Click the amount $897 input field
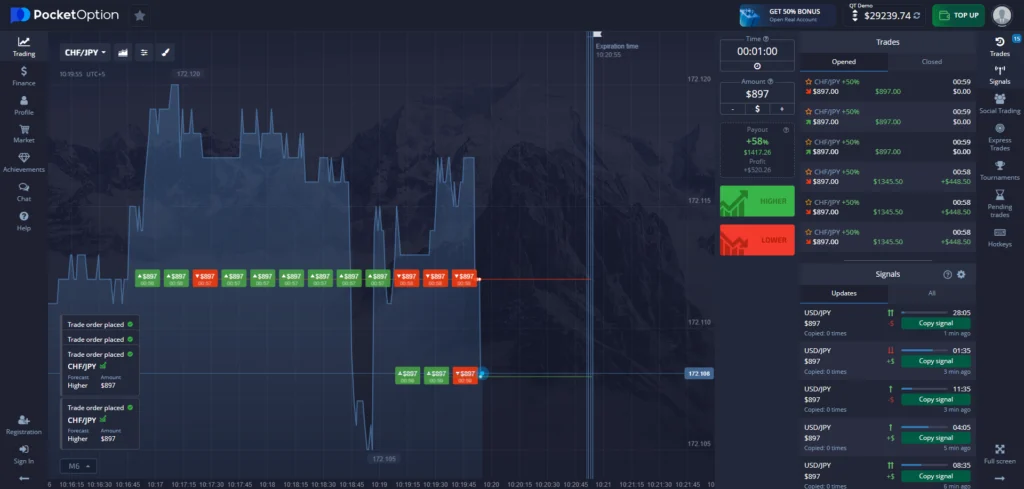The image size is (1024, 489). click(757, 93)
